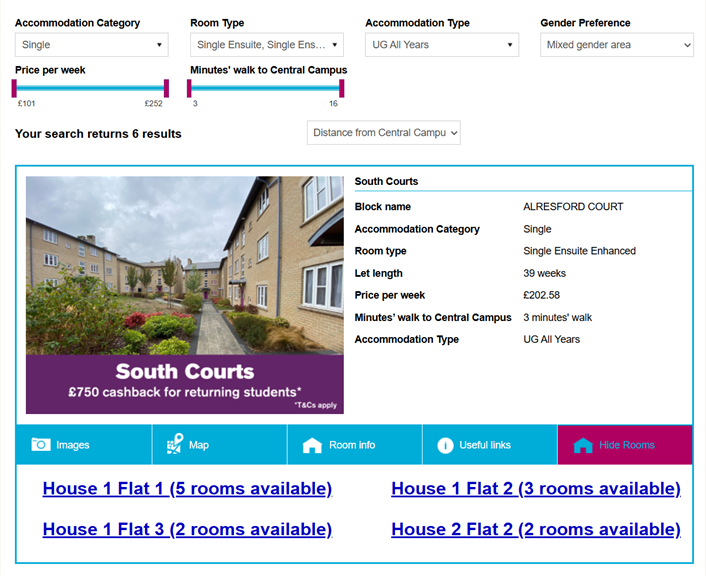The height and width of the screenshot is (576, 706).
Task: Open the Room Type dropdown
Action: click(x=267, y=45)
